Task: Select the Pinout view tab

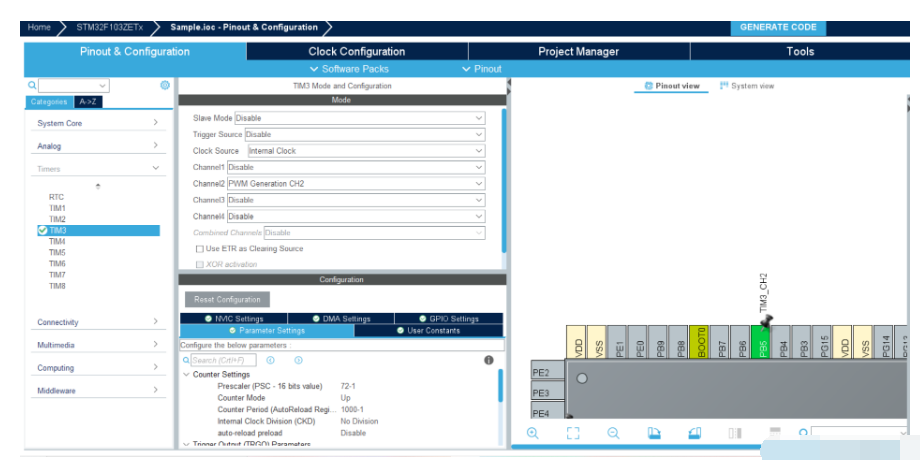Action: coord(672,85)
